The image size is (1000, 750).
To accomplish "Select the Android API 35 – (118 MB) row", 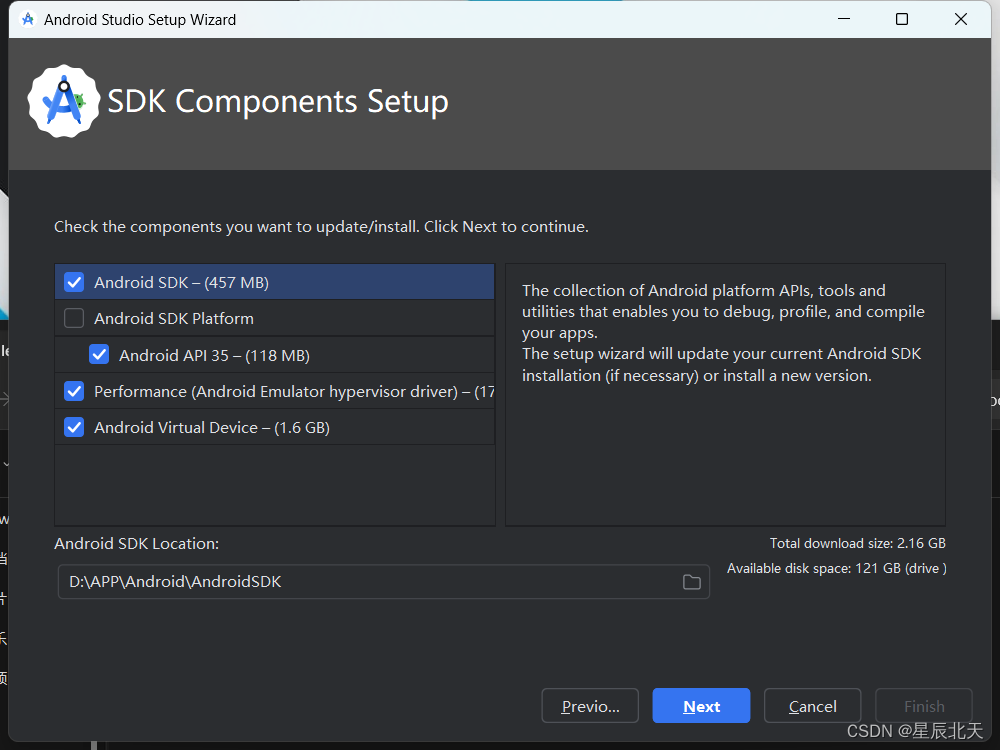I will tap(275, 355).
